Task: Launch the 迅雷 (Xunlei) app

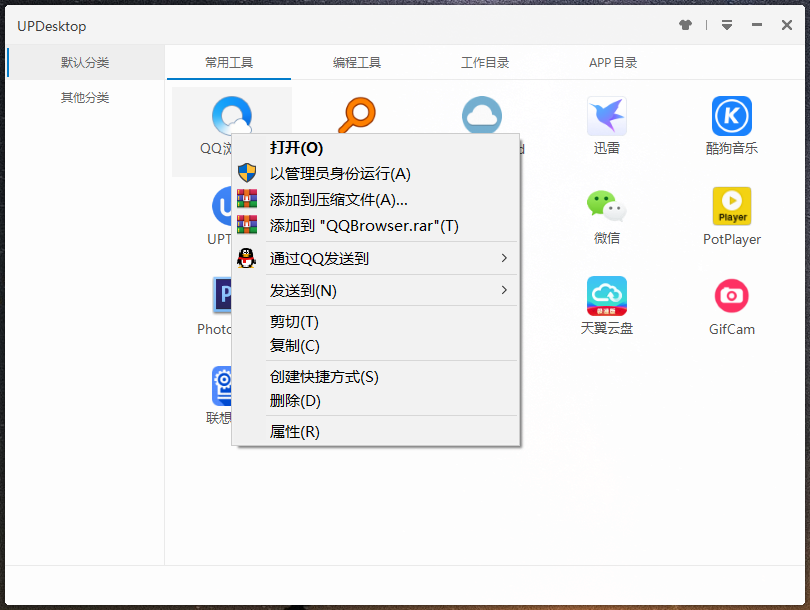Action: coord(606,116)
